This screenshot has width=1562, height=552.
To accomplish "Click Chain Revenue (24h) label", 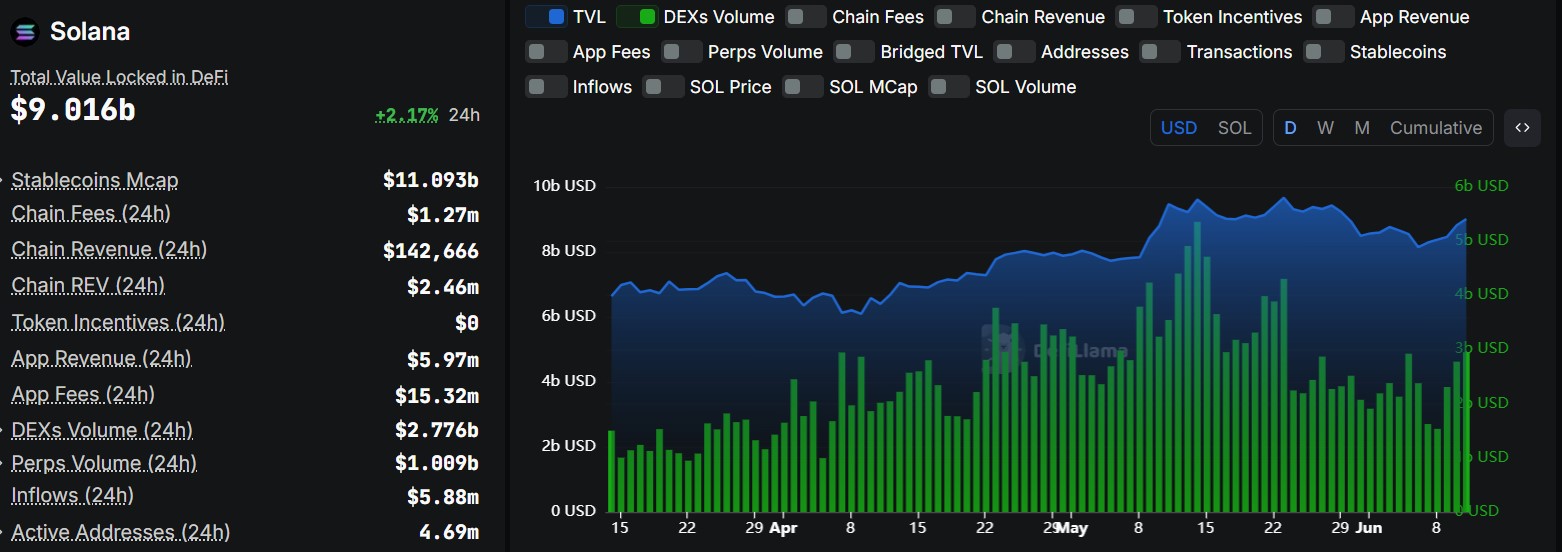I will click(109, 250).
